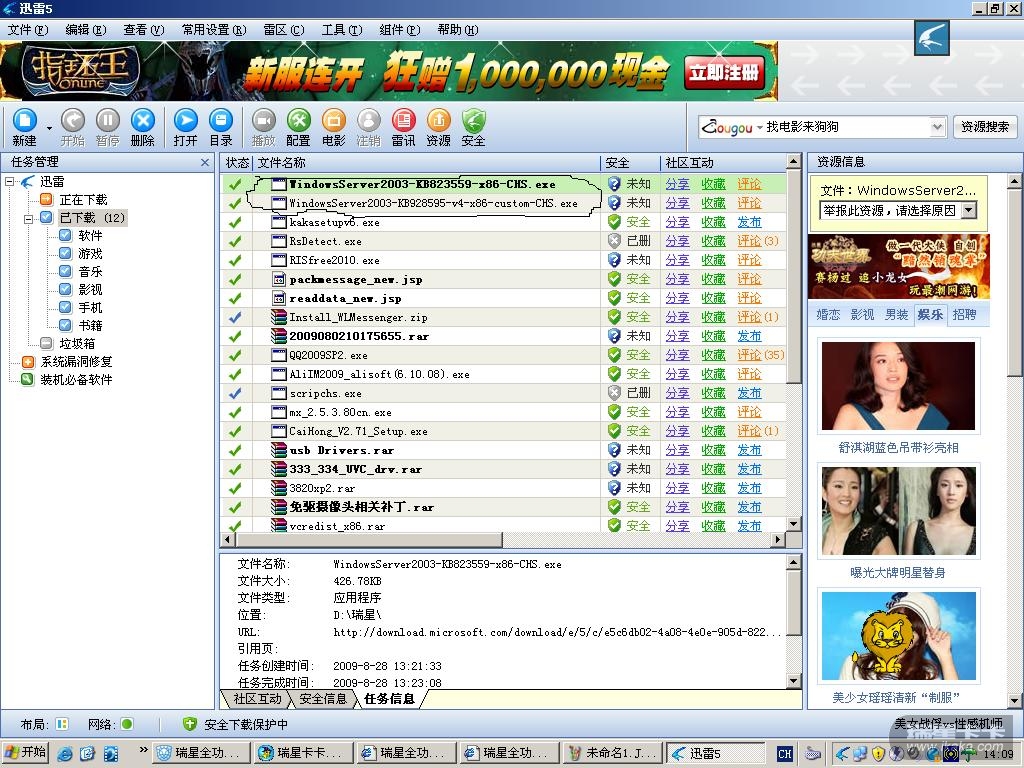
Task: Open the 雷讯 news icon
Action: pos(403,121)
